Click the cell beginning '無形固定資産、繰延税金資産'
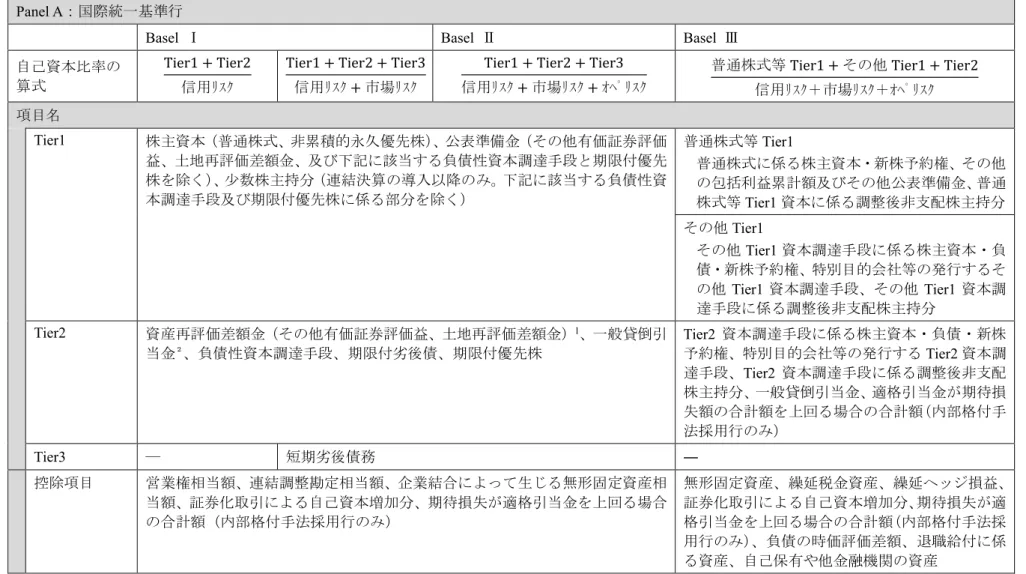Viewport: 1026px width, 574px height. click(845, 522)
